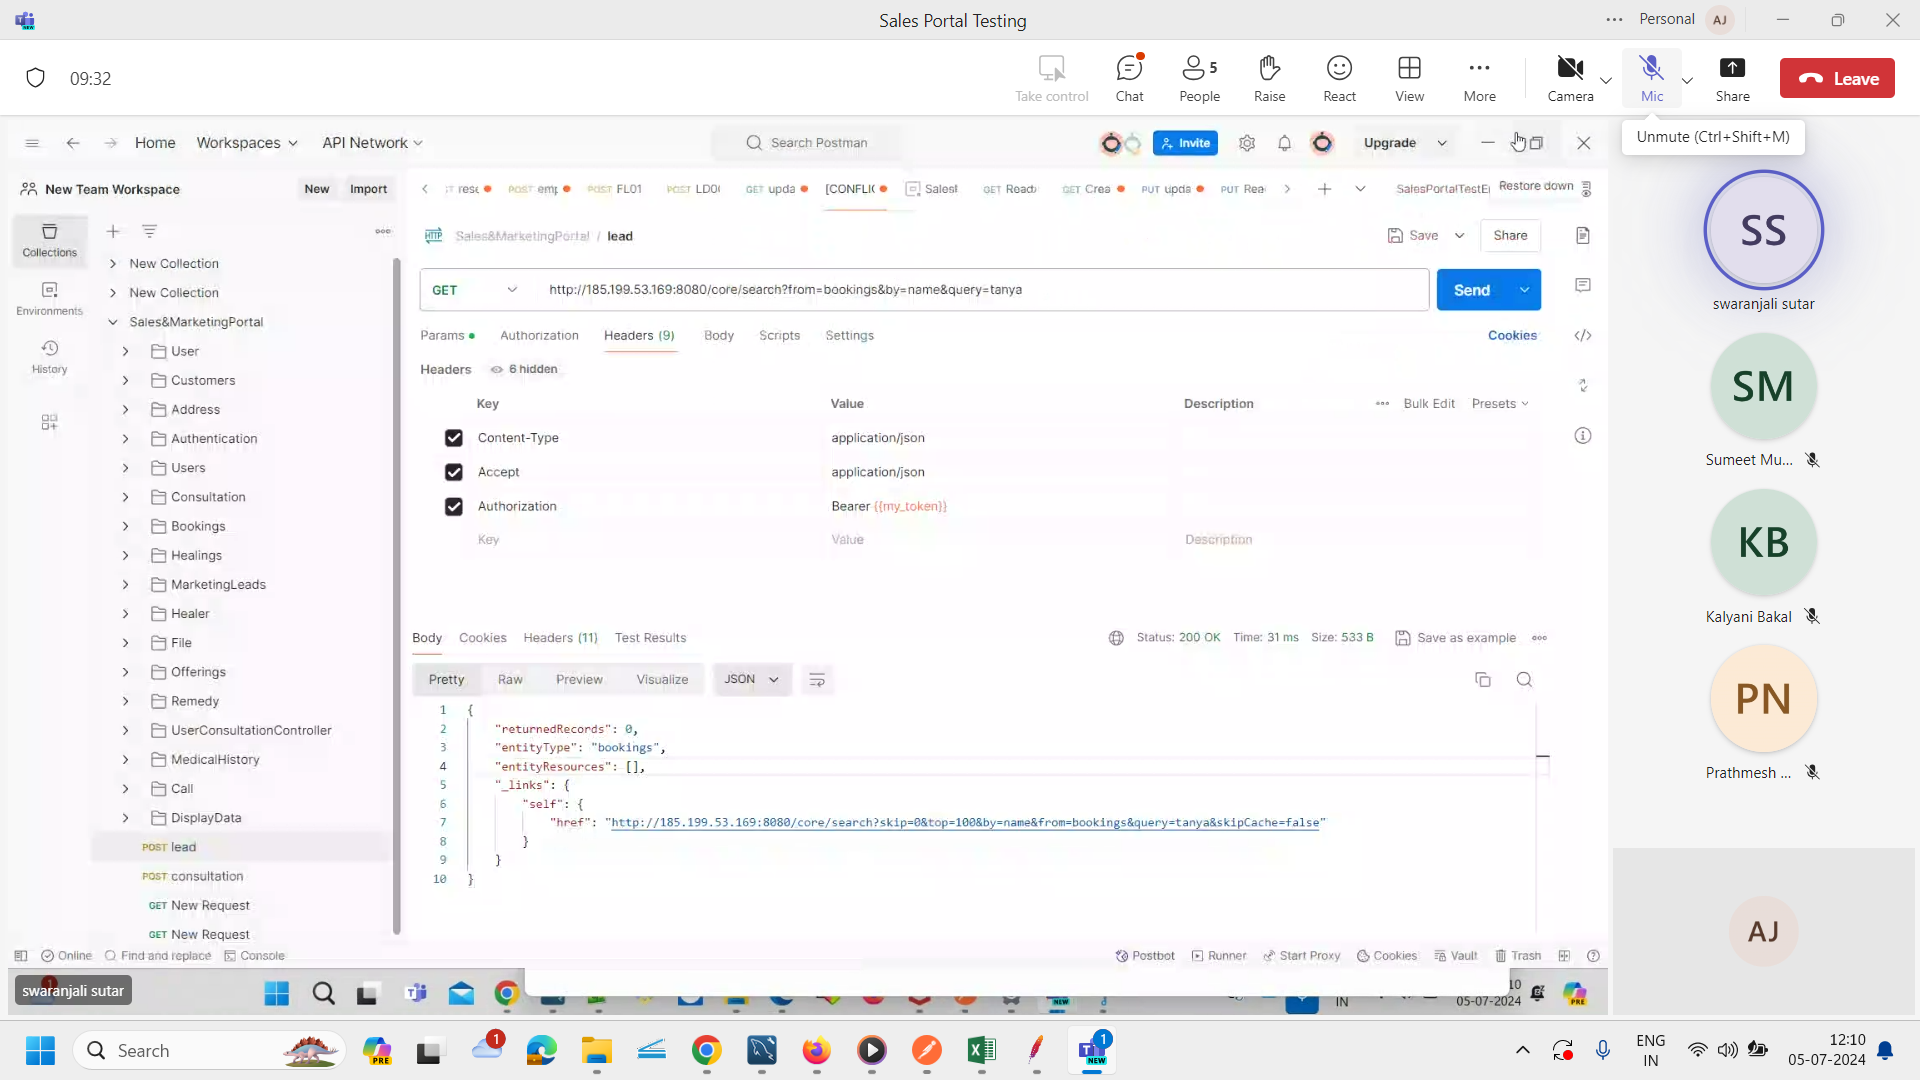Open the Send button dropdown arrow

pos(1524,290)
